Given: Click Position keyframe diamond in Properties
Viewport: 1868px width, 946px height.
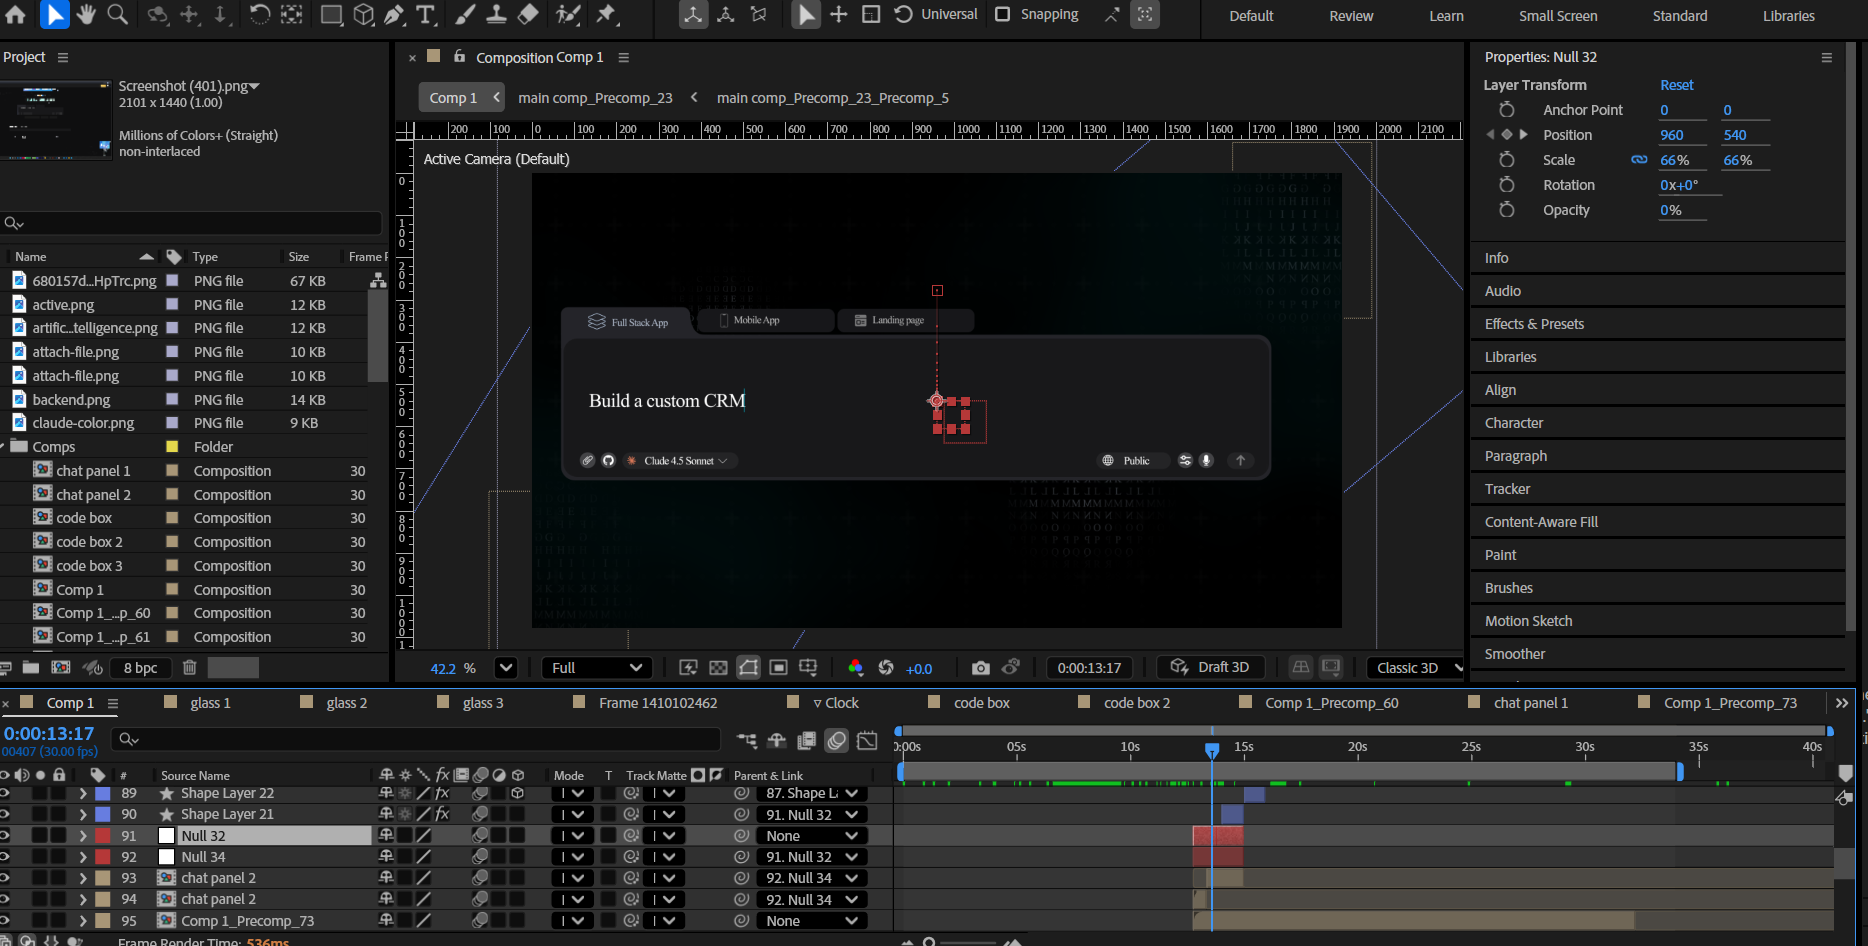Looking at the screenshot, I should pos(1507,135).
